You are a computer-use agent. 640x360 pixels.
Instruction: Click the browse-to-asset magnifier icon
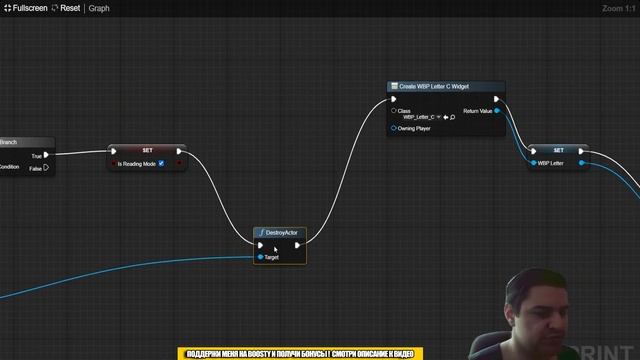[452, 118]
